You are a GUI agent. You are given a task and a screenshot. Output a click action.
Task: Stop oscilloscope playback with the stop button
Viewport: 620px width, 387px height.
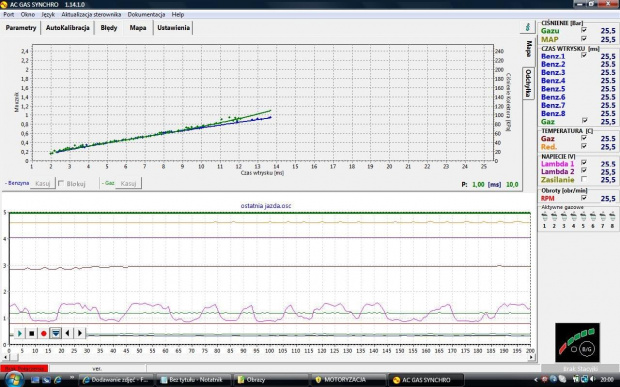click(32, 334)
